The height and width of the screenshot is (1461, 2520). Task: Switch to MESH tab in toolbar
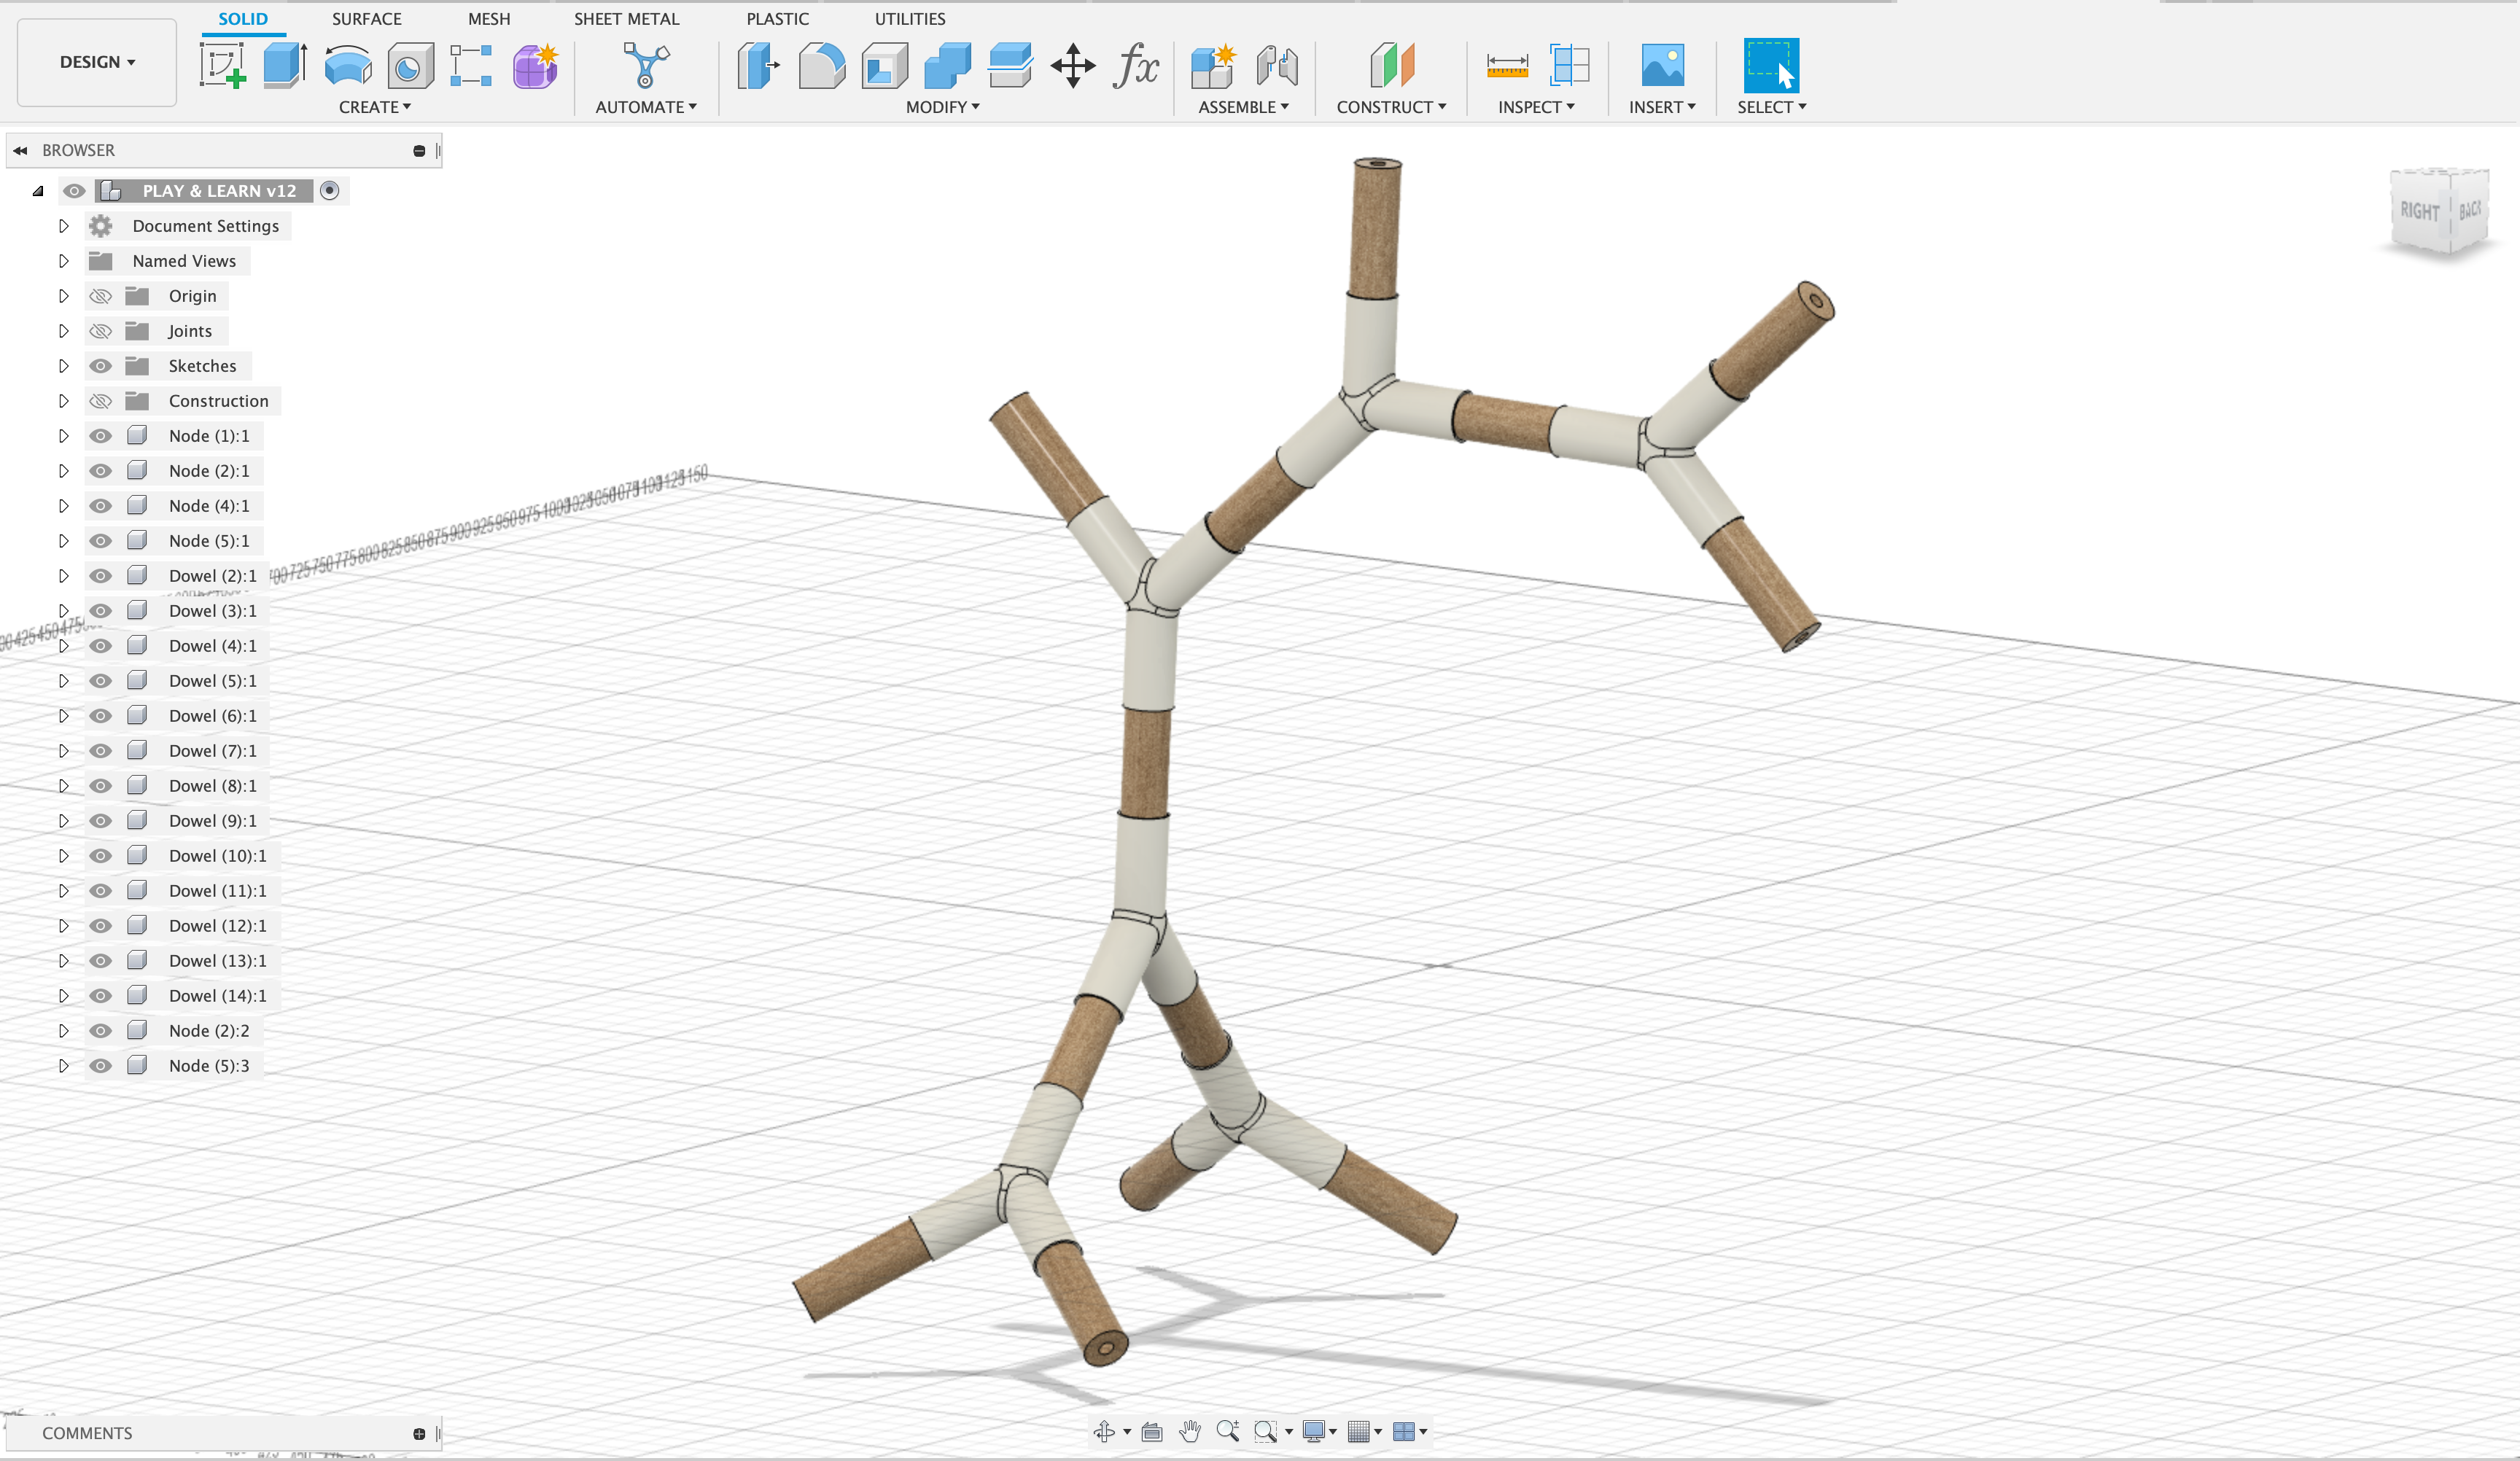(489, 19)
